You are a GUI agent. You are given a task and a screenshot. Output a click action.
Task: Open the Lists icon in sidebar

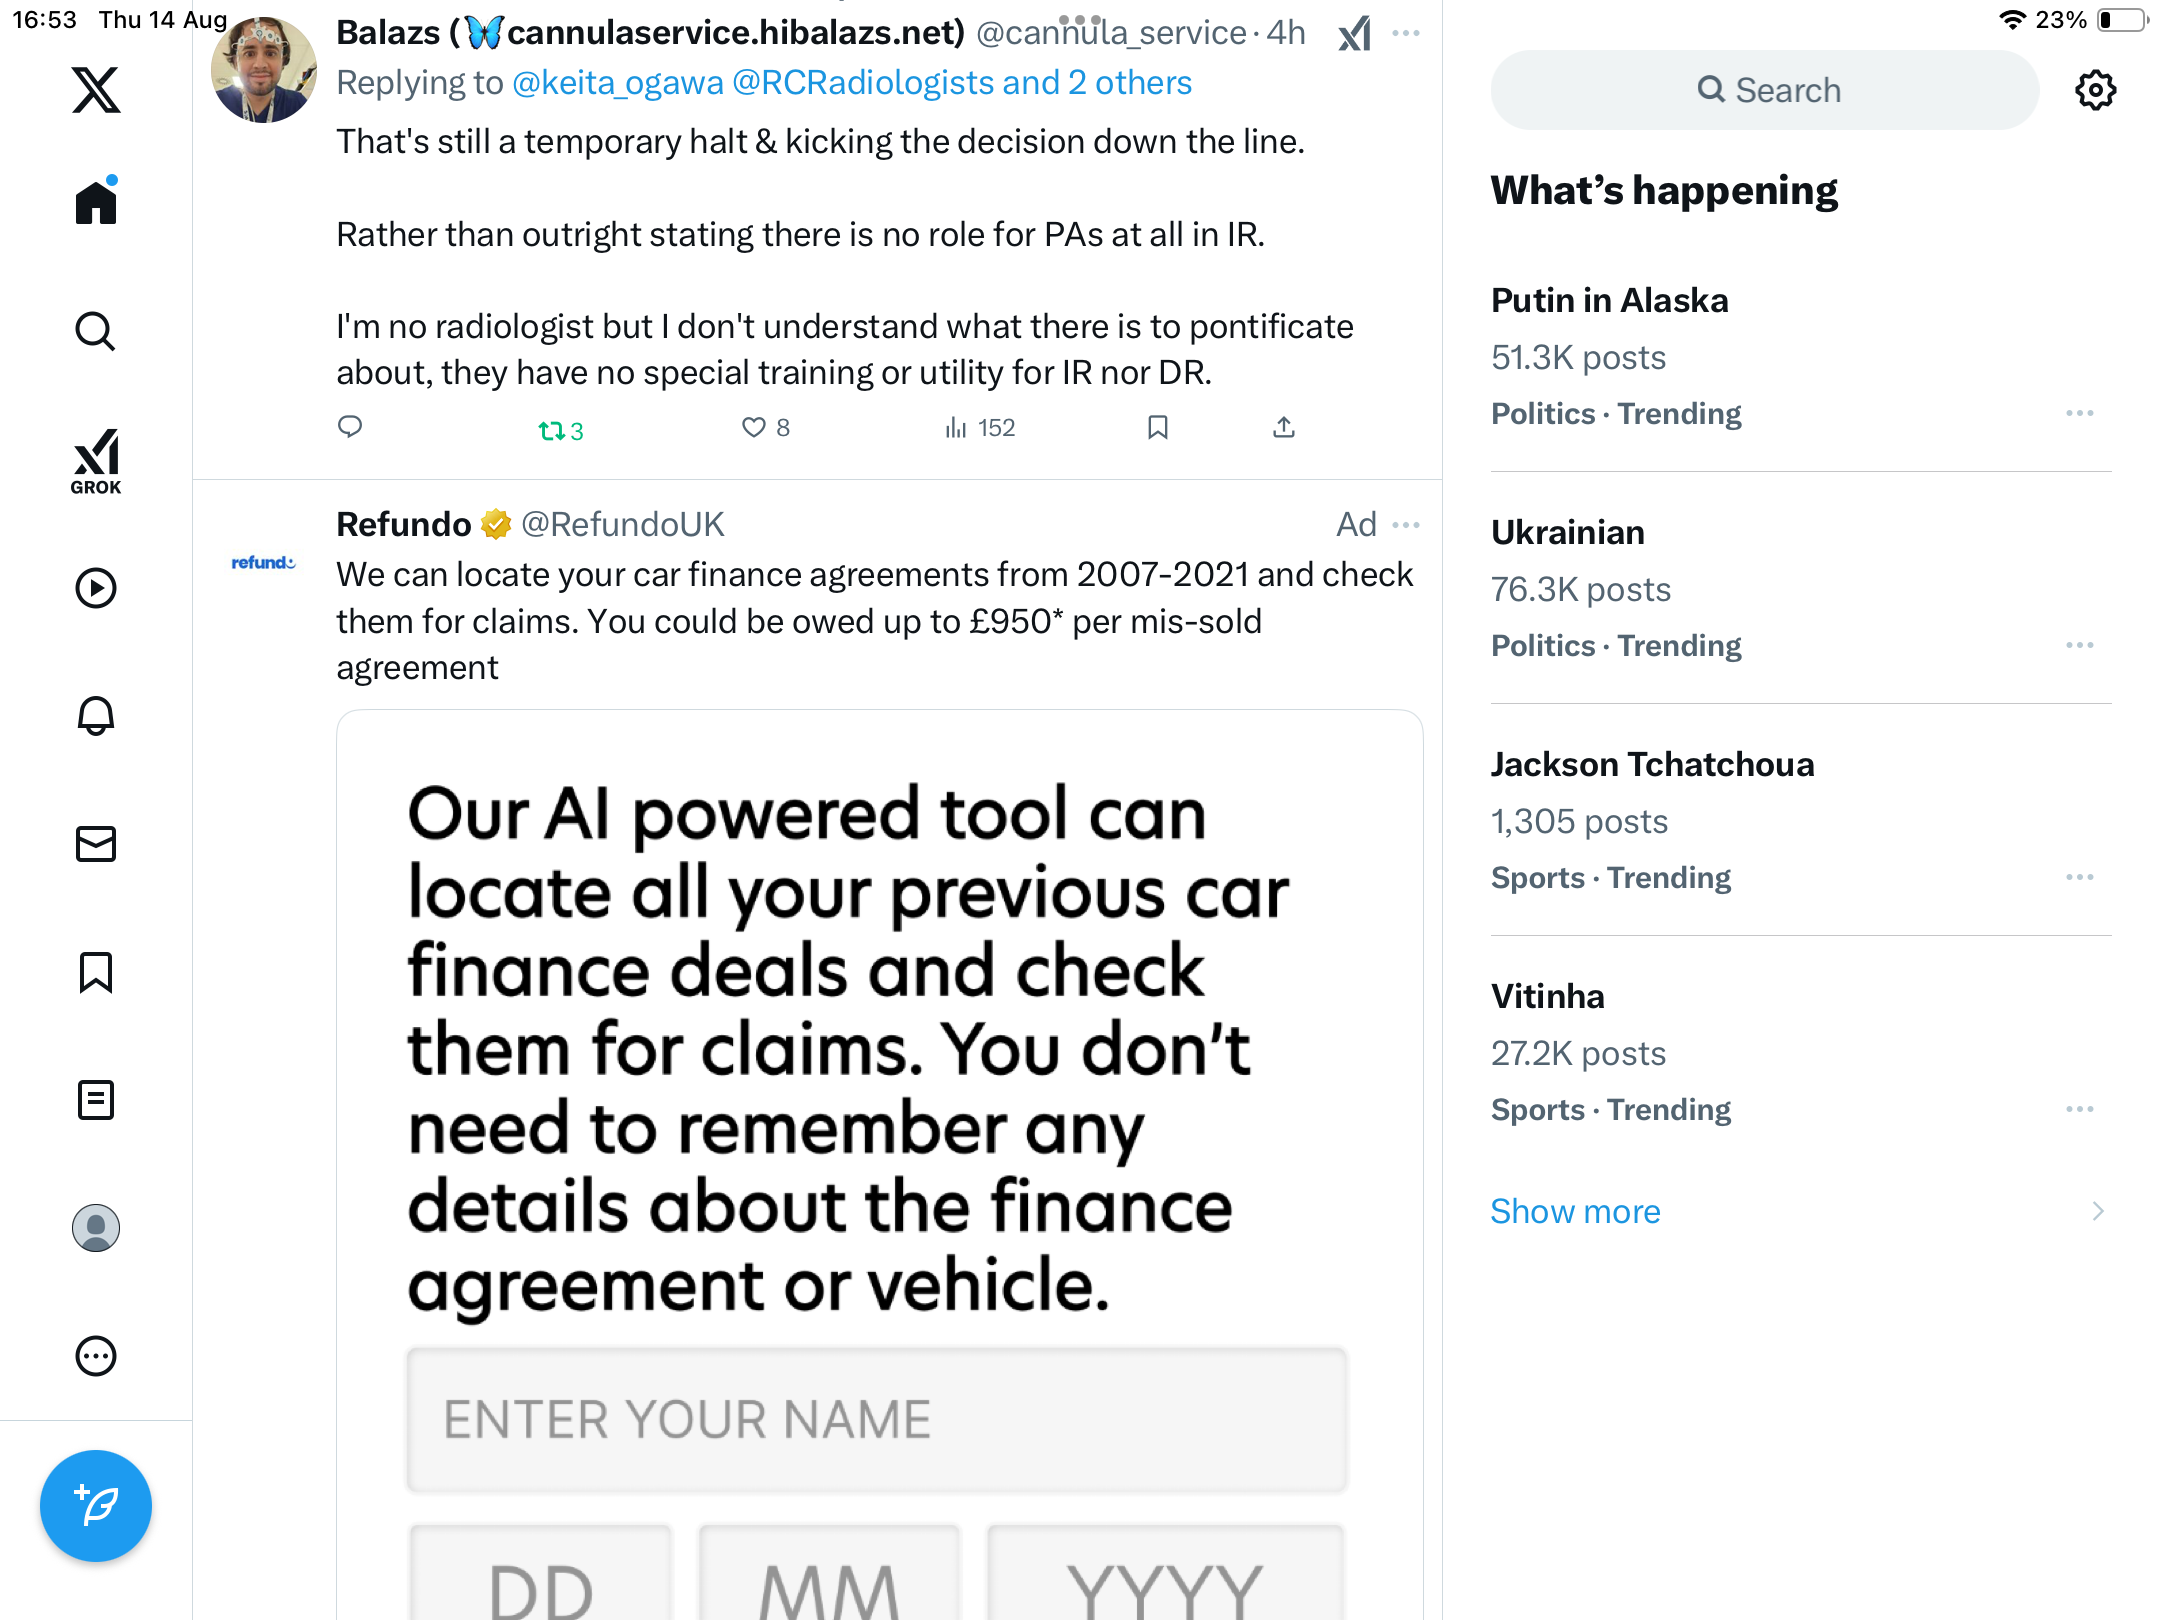click(96, 1100)
